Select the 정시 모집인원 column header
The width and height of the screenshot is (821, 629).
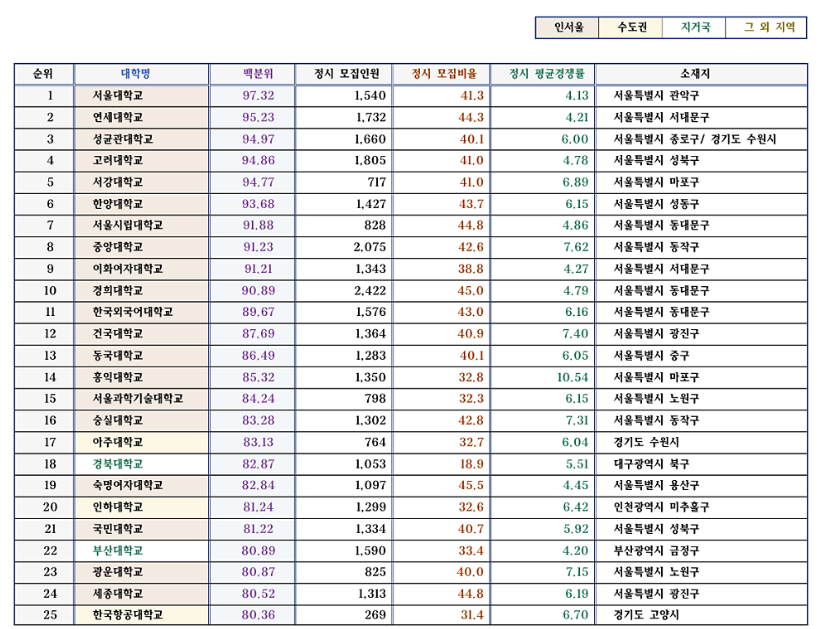[x=343, y=74]
